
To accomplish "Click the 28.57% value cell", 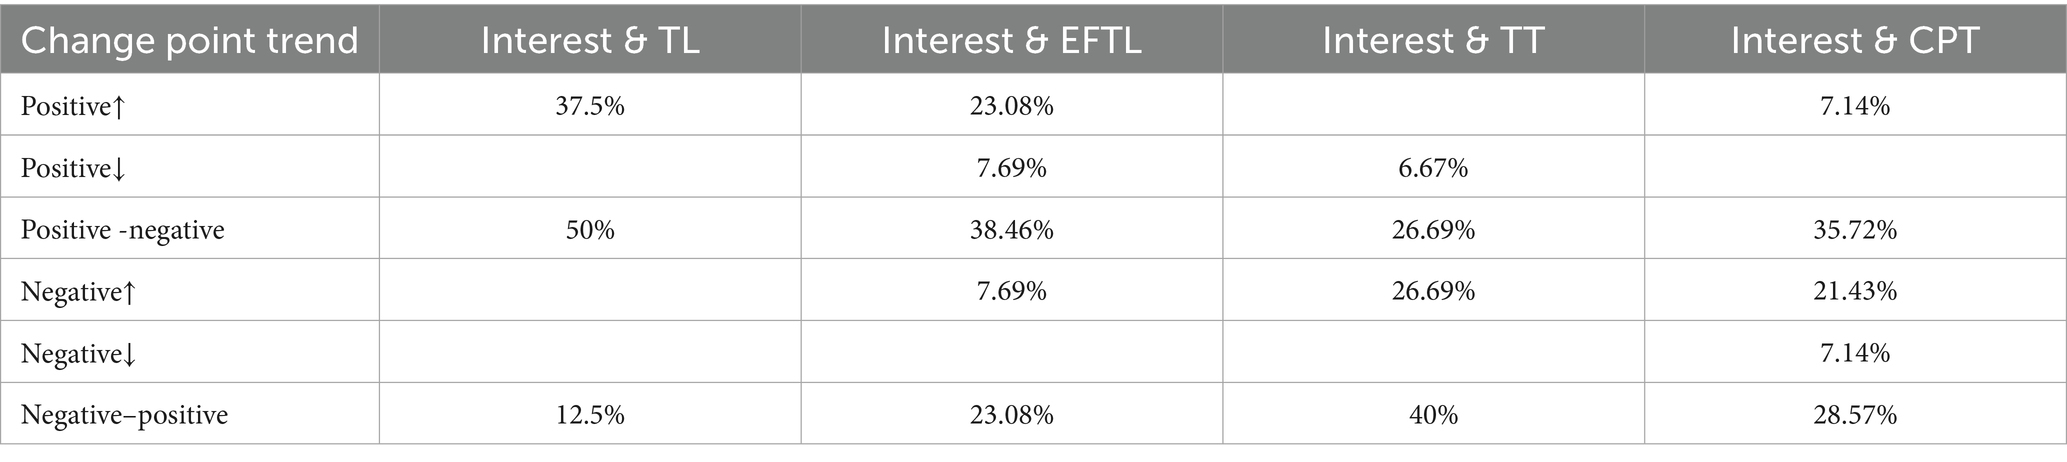I will click(x=1855, y=415).
